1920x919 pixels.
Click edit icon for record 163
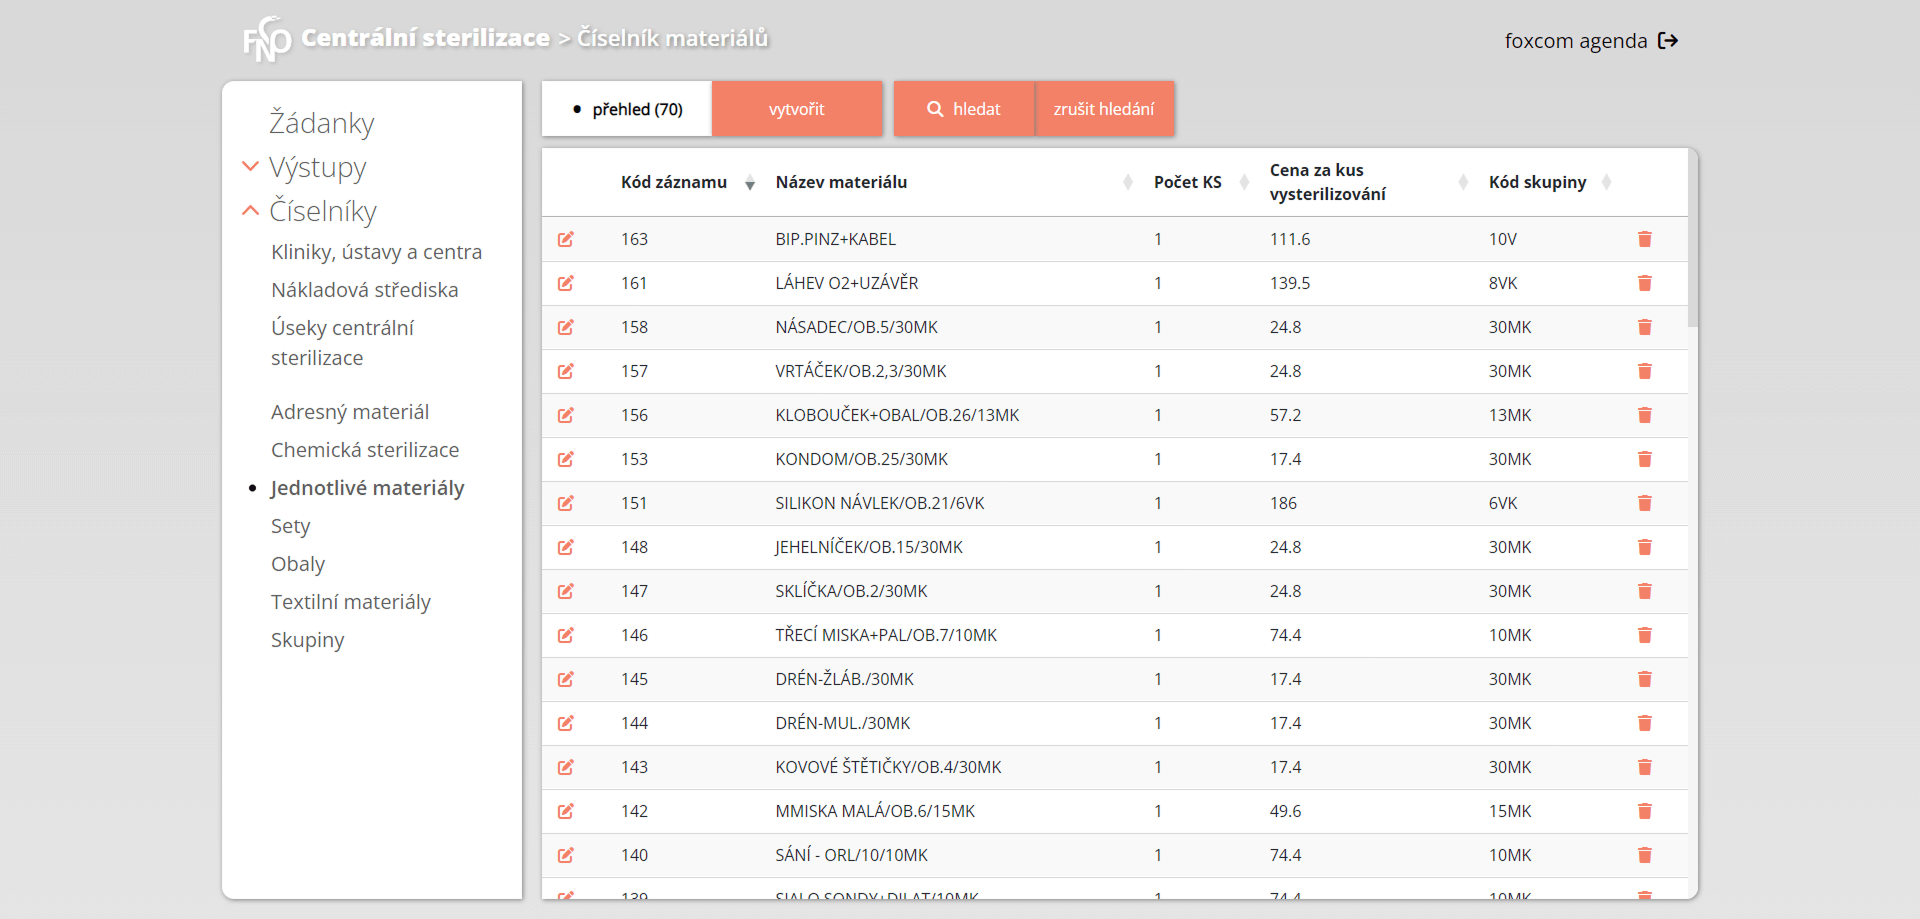565,239
